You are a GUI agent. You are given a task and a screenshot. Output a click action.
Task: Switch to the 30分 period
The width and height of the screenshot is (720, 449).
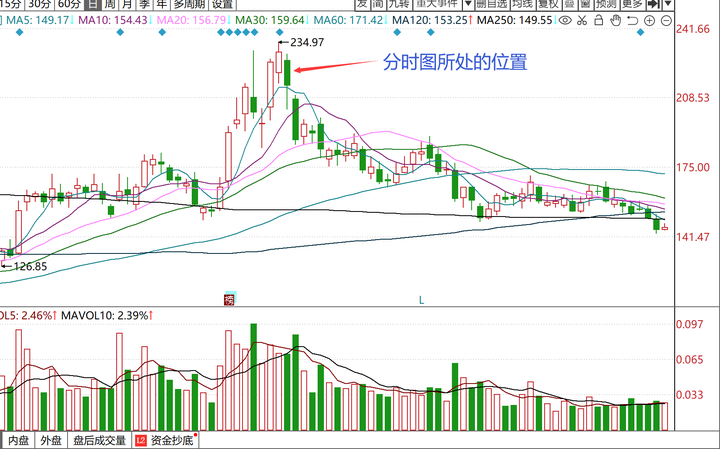pyautogui.click(x=39, y=4)
